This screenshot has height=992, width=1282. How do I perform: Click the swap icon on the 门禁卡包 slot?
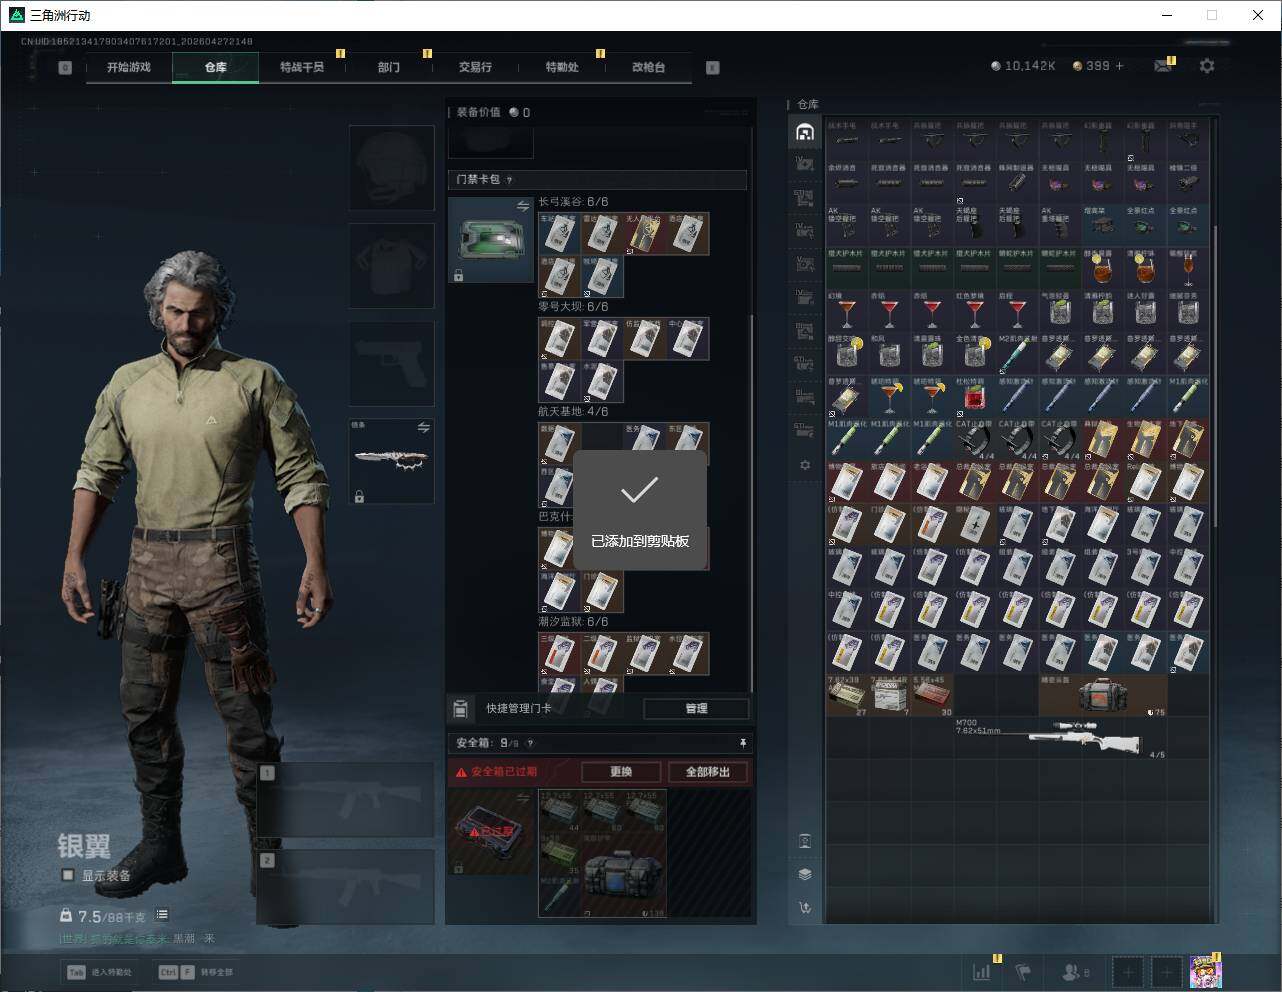pos(523,206)
